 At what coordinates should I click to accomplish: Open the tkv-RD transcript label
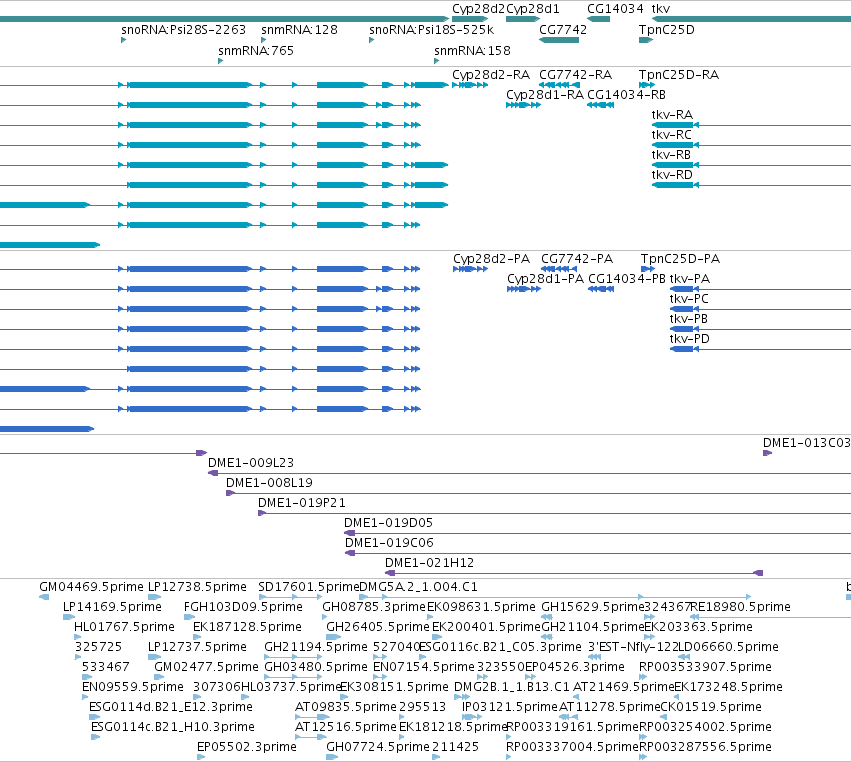pyautogui.click(x=672, y=175)
